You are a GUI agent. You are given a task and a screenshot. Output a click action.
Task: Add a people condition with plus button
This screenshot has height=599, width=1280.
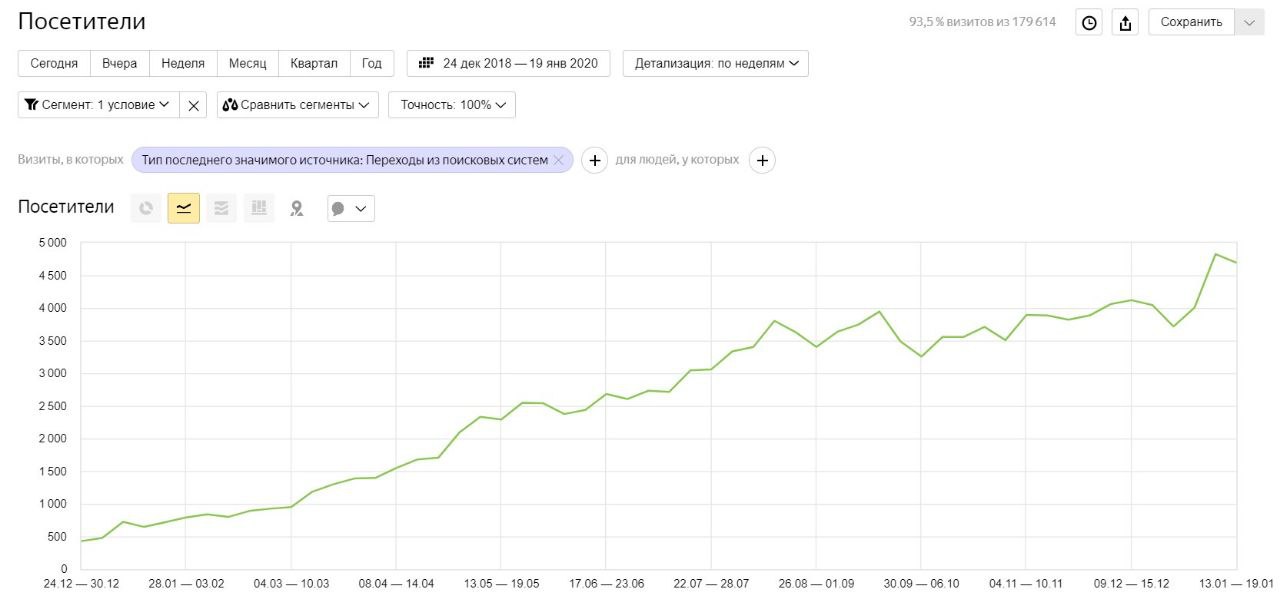(762, 160)
